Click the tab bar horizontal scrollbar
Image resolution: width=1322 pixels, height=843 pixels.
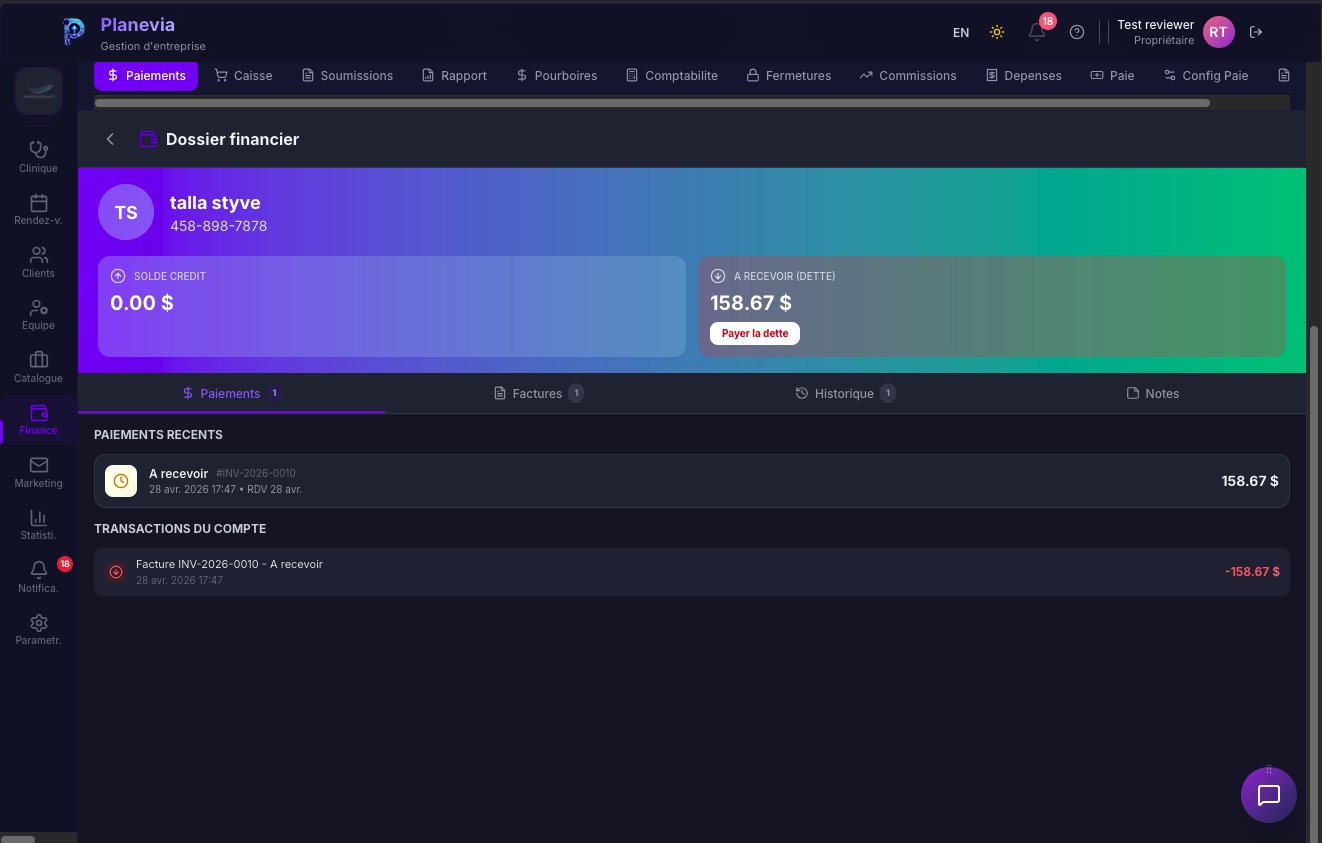[x=652, y=102]
